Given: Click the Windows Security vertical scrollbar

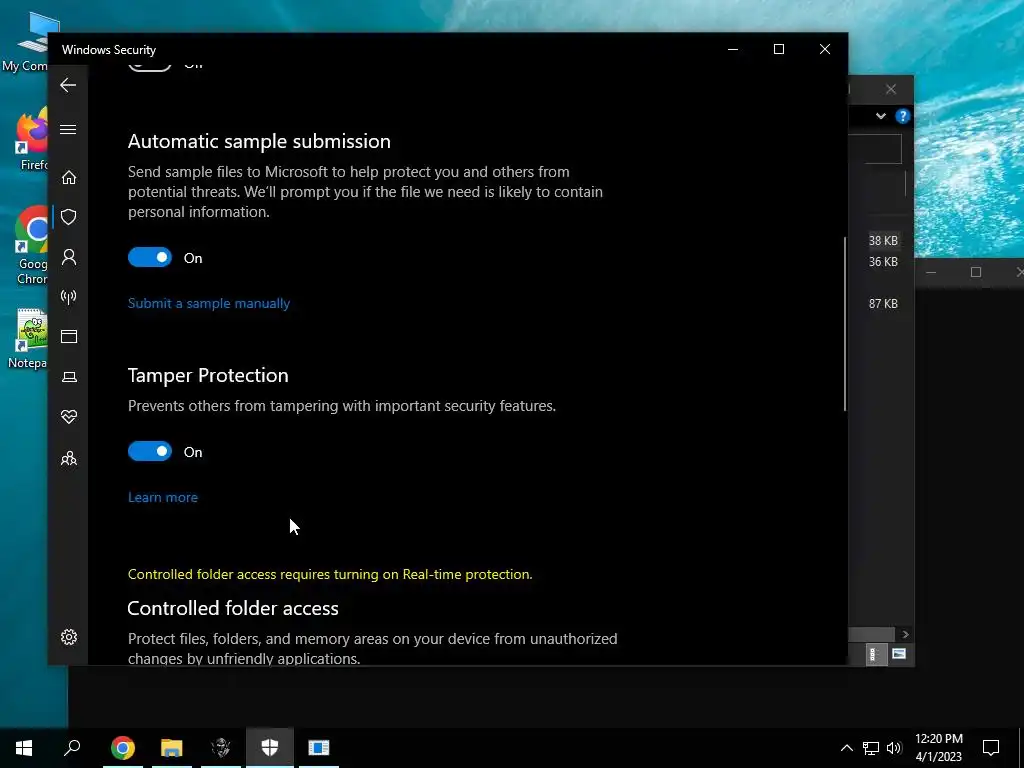Looking at the screenshot, I should pyautogui.click(x=844, y=323).
